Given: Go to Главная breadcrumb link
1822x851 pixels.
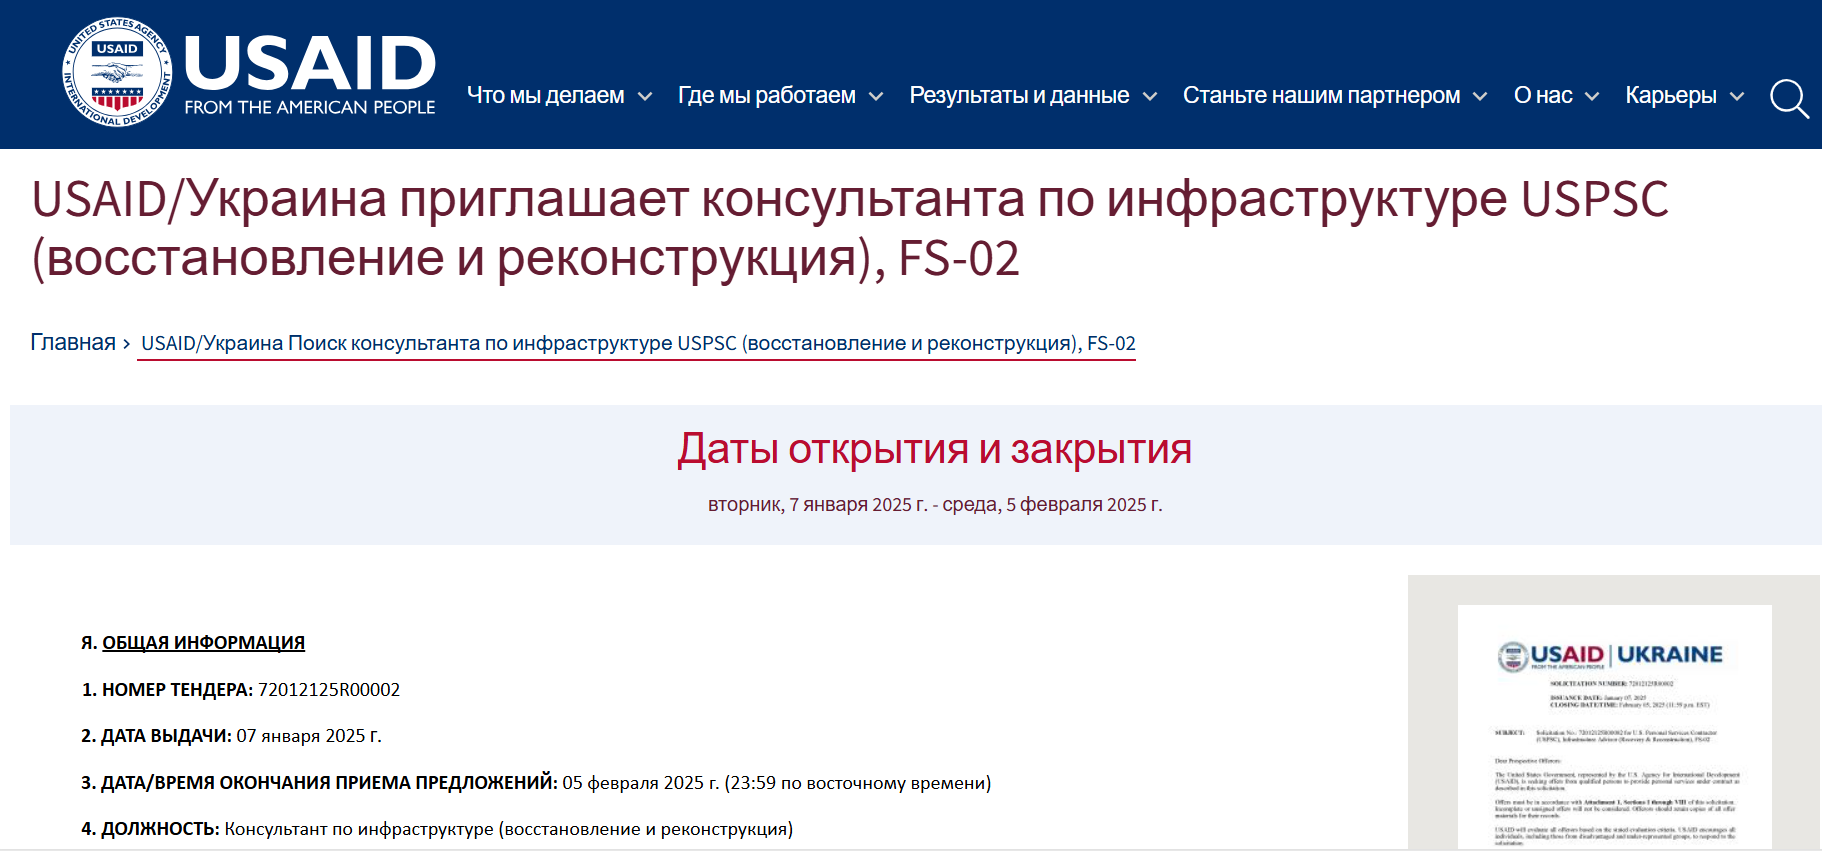Looking at the screenshot, I should coord(73,342).
